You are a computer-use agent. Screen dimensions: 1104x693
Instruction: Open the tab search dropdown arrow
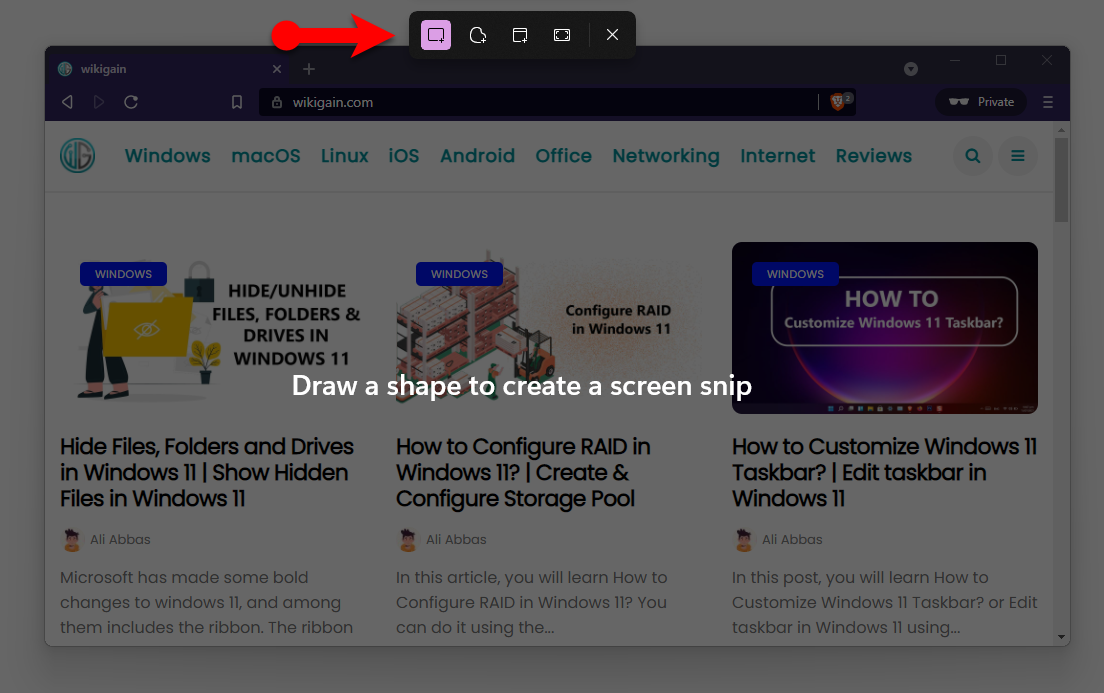(x=911, y=69)
